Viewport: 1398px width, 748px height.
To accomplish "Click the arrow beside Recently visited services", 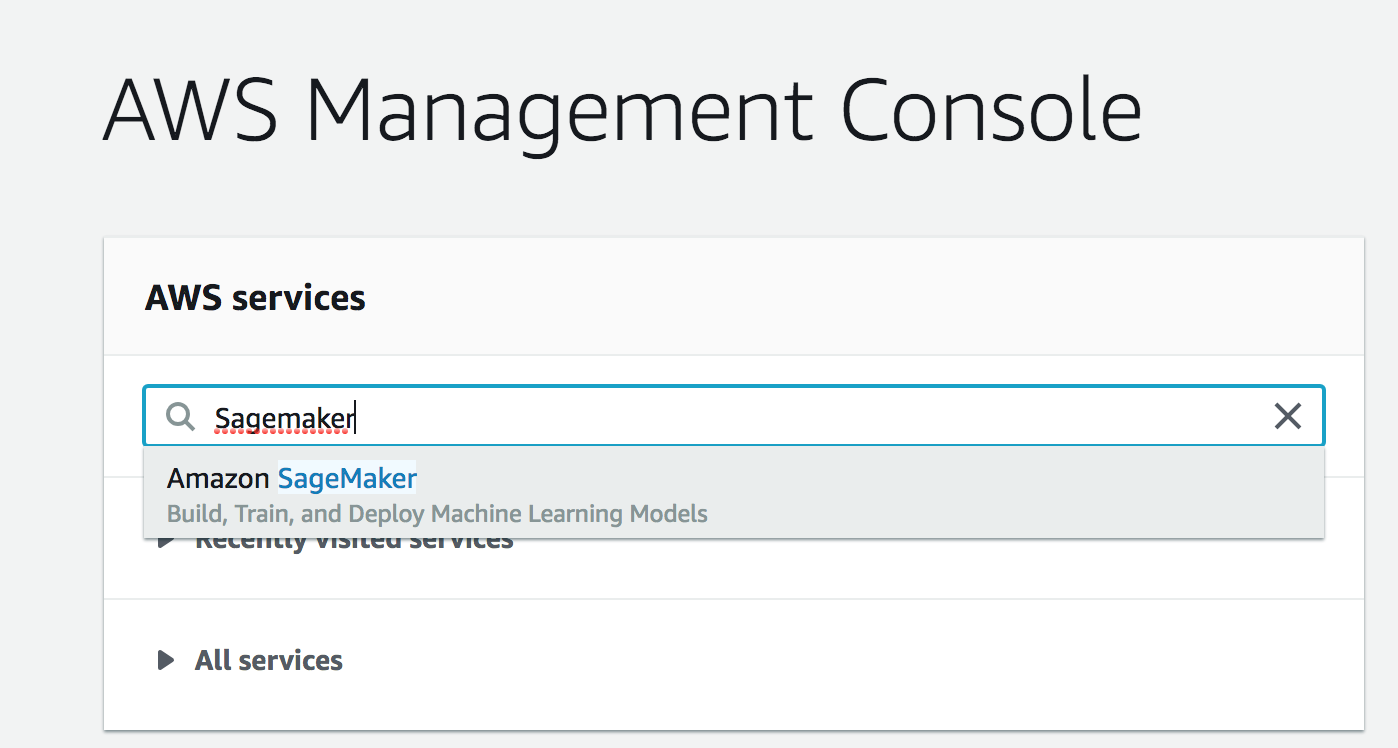I will (166, 542).
